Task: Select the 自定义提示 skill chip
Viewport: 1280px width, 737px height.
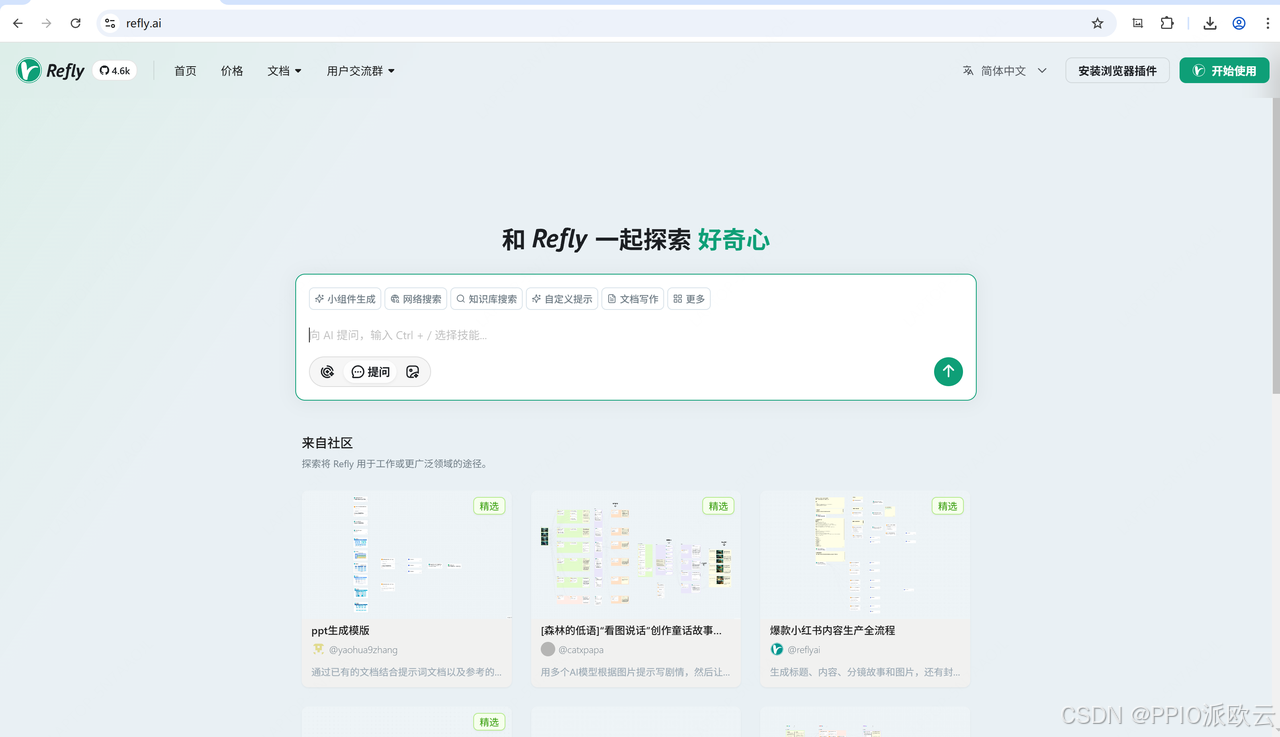Action: pos(562,299)
